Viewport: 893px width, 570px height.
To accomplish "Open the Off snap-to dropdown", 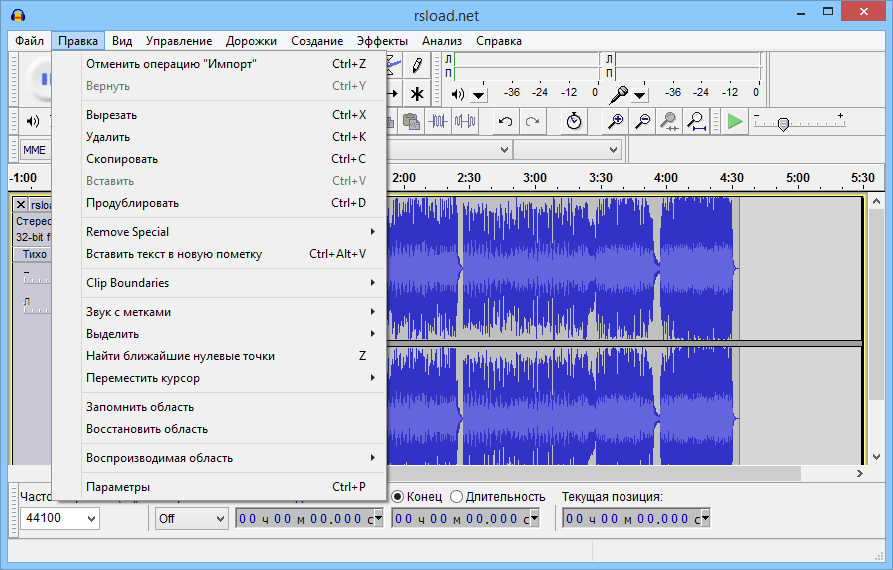I will point(191,519).
